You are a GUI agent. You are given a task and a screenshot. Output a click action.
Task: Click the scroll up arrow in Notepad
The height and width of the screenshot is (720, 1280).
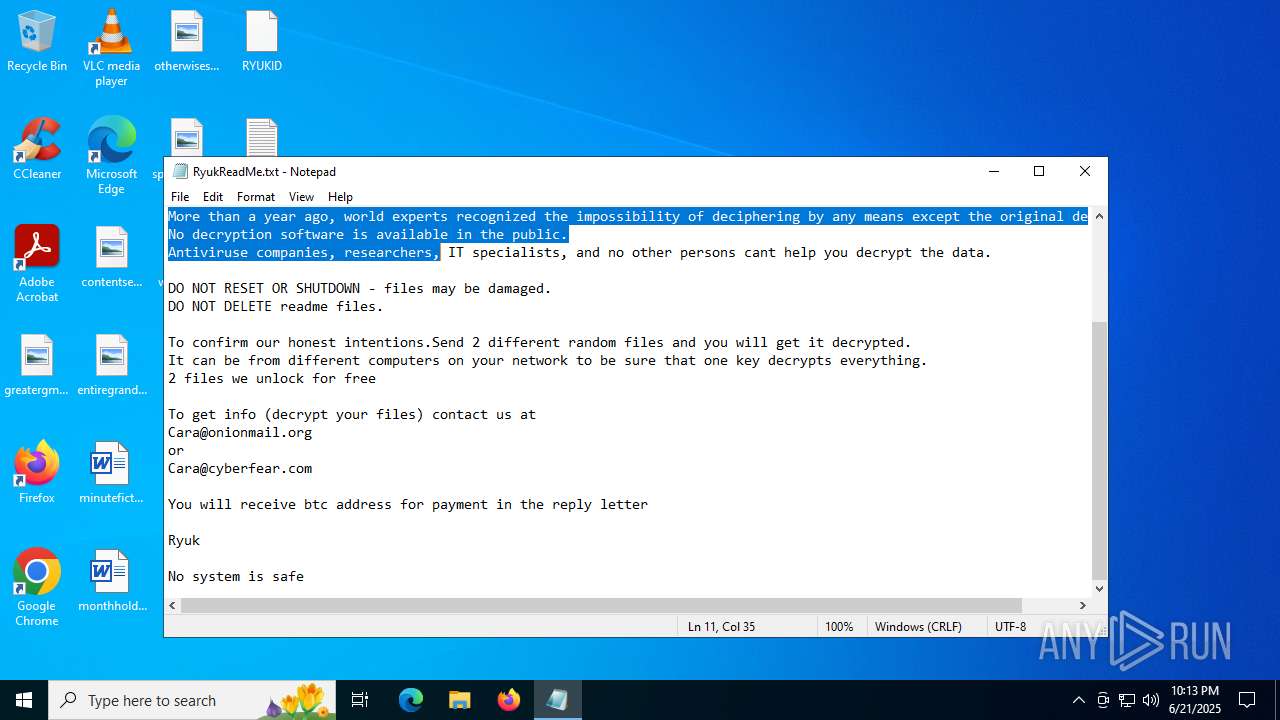point(1099,216)
